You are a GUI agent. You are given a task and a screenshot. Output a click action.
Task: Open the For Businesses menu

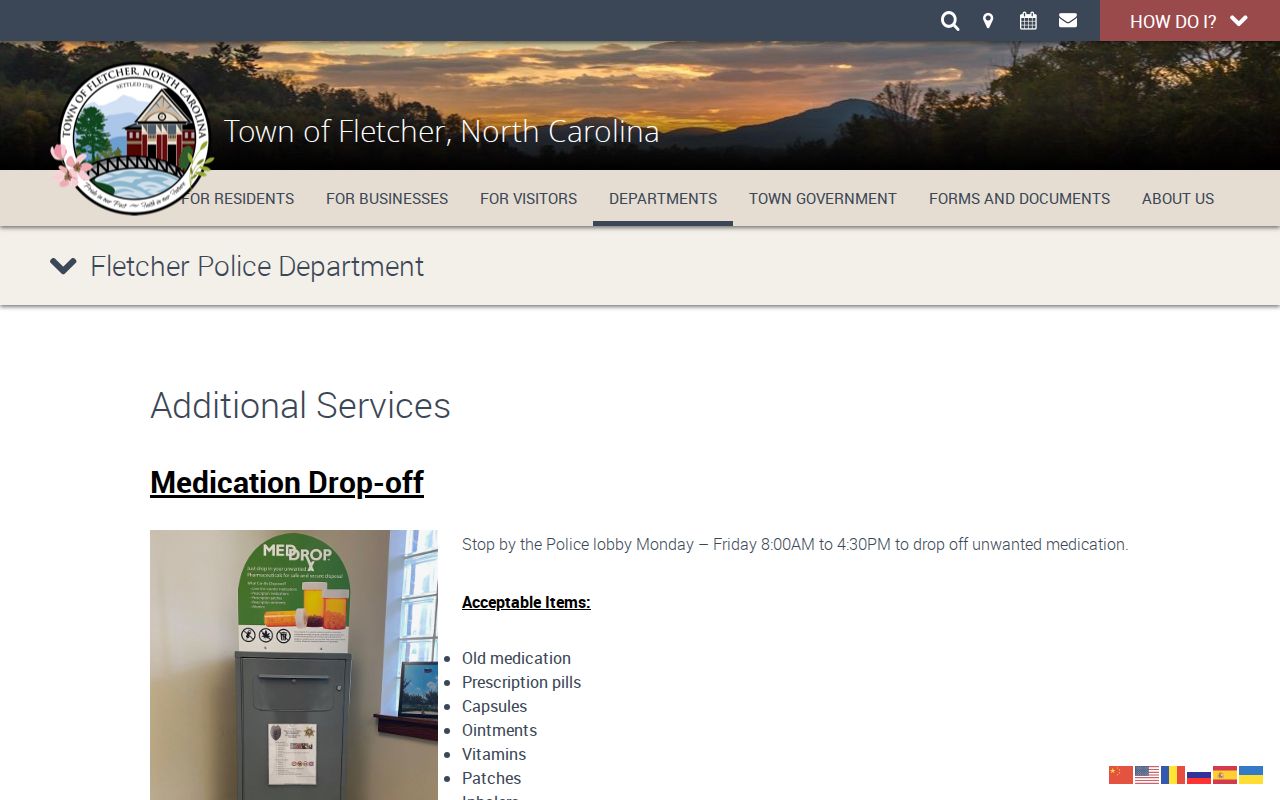(387, 198)
